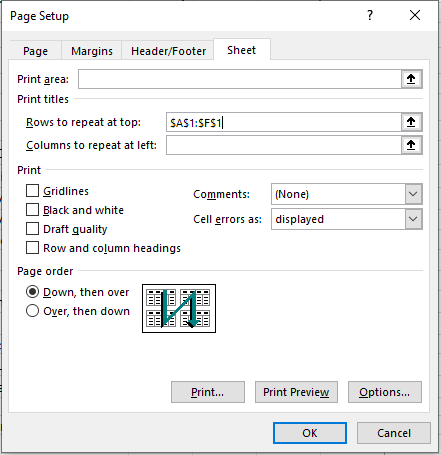
Task: Click inside the Print area field
Action: point(240,79)
